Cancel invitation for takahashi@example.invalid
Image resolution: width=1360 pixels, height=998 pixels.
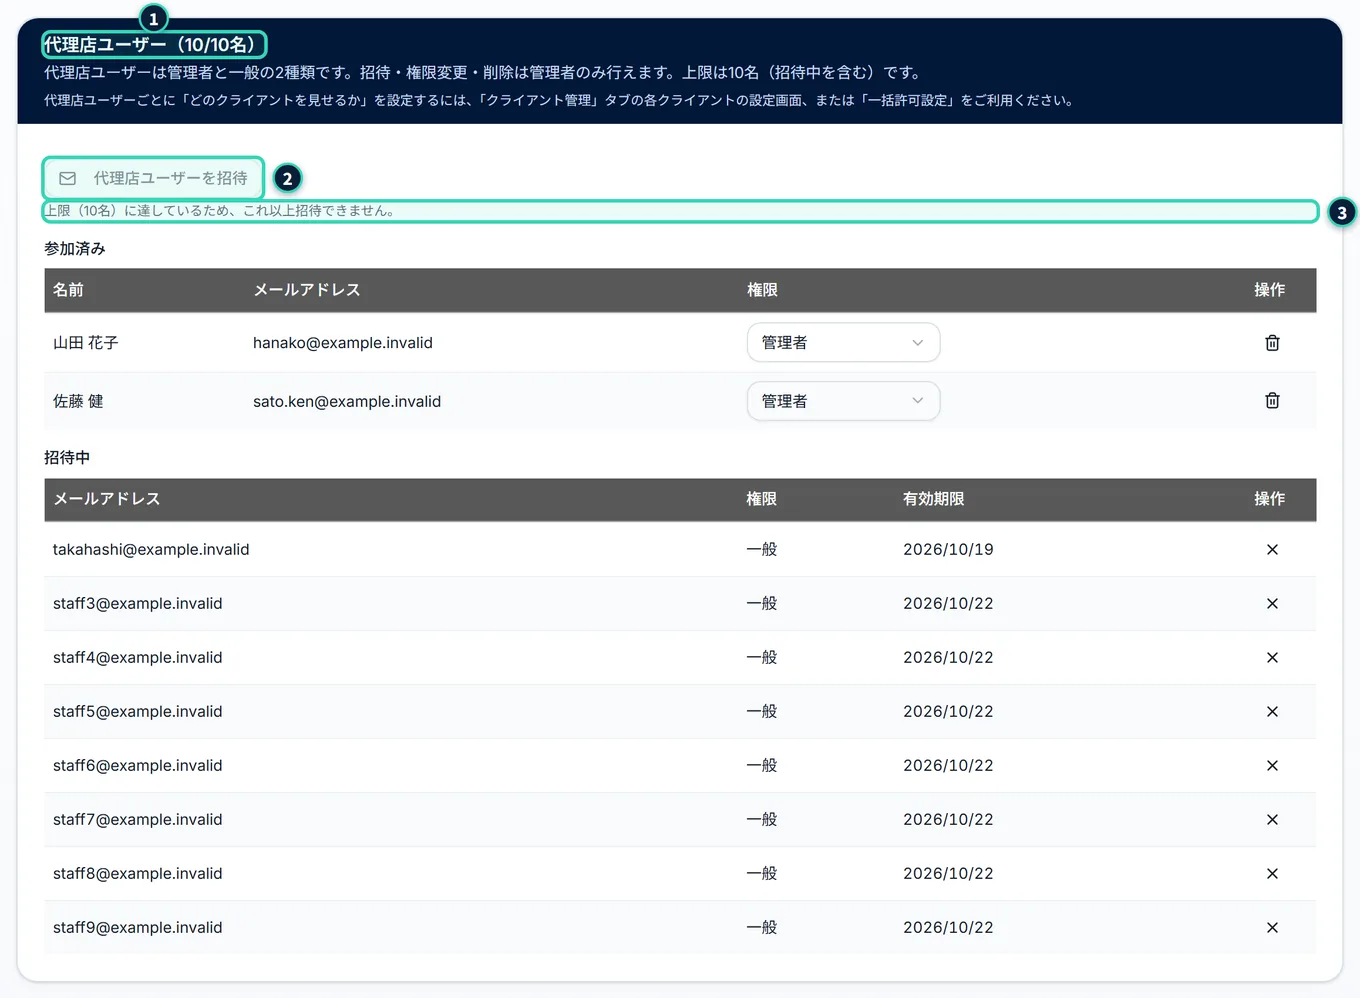(x=1272, y=549)
